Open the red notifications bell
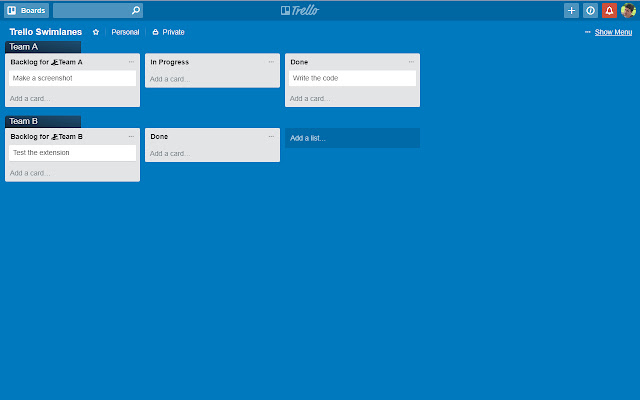The height and width of the screenshot is (400, 640). click(609, 11)
